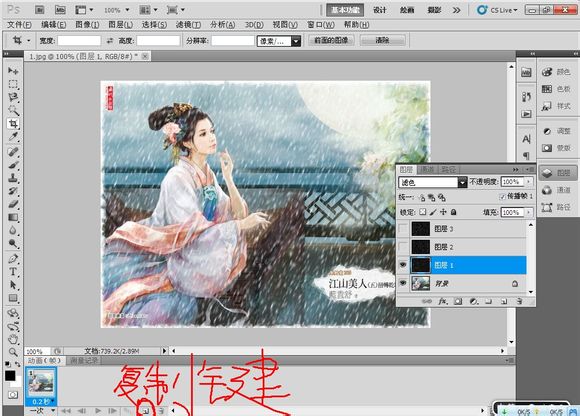Image resolution: width=580 pixels, height=416 pixels.
Task: Select the Eraser tool
Action: 13,204
